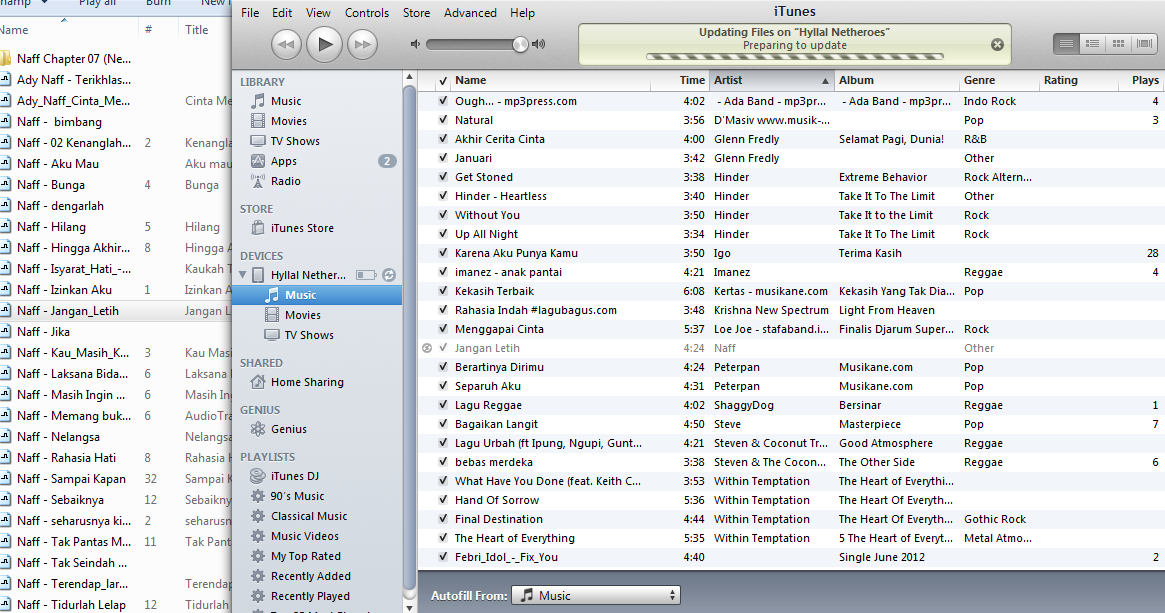Click the low-volume speaker icon

pos(415,45)
